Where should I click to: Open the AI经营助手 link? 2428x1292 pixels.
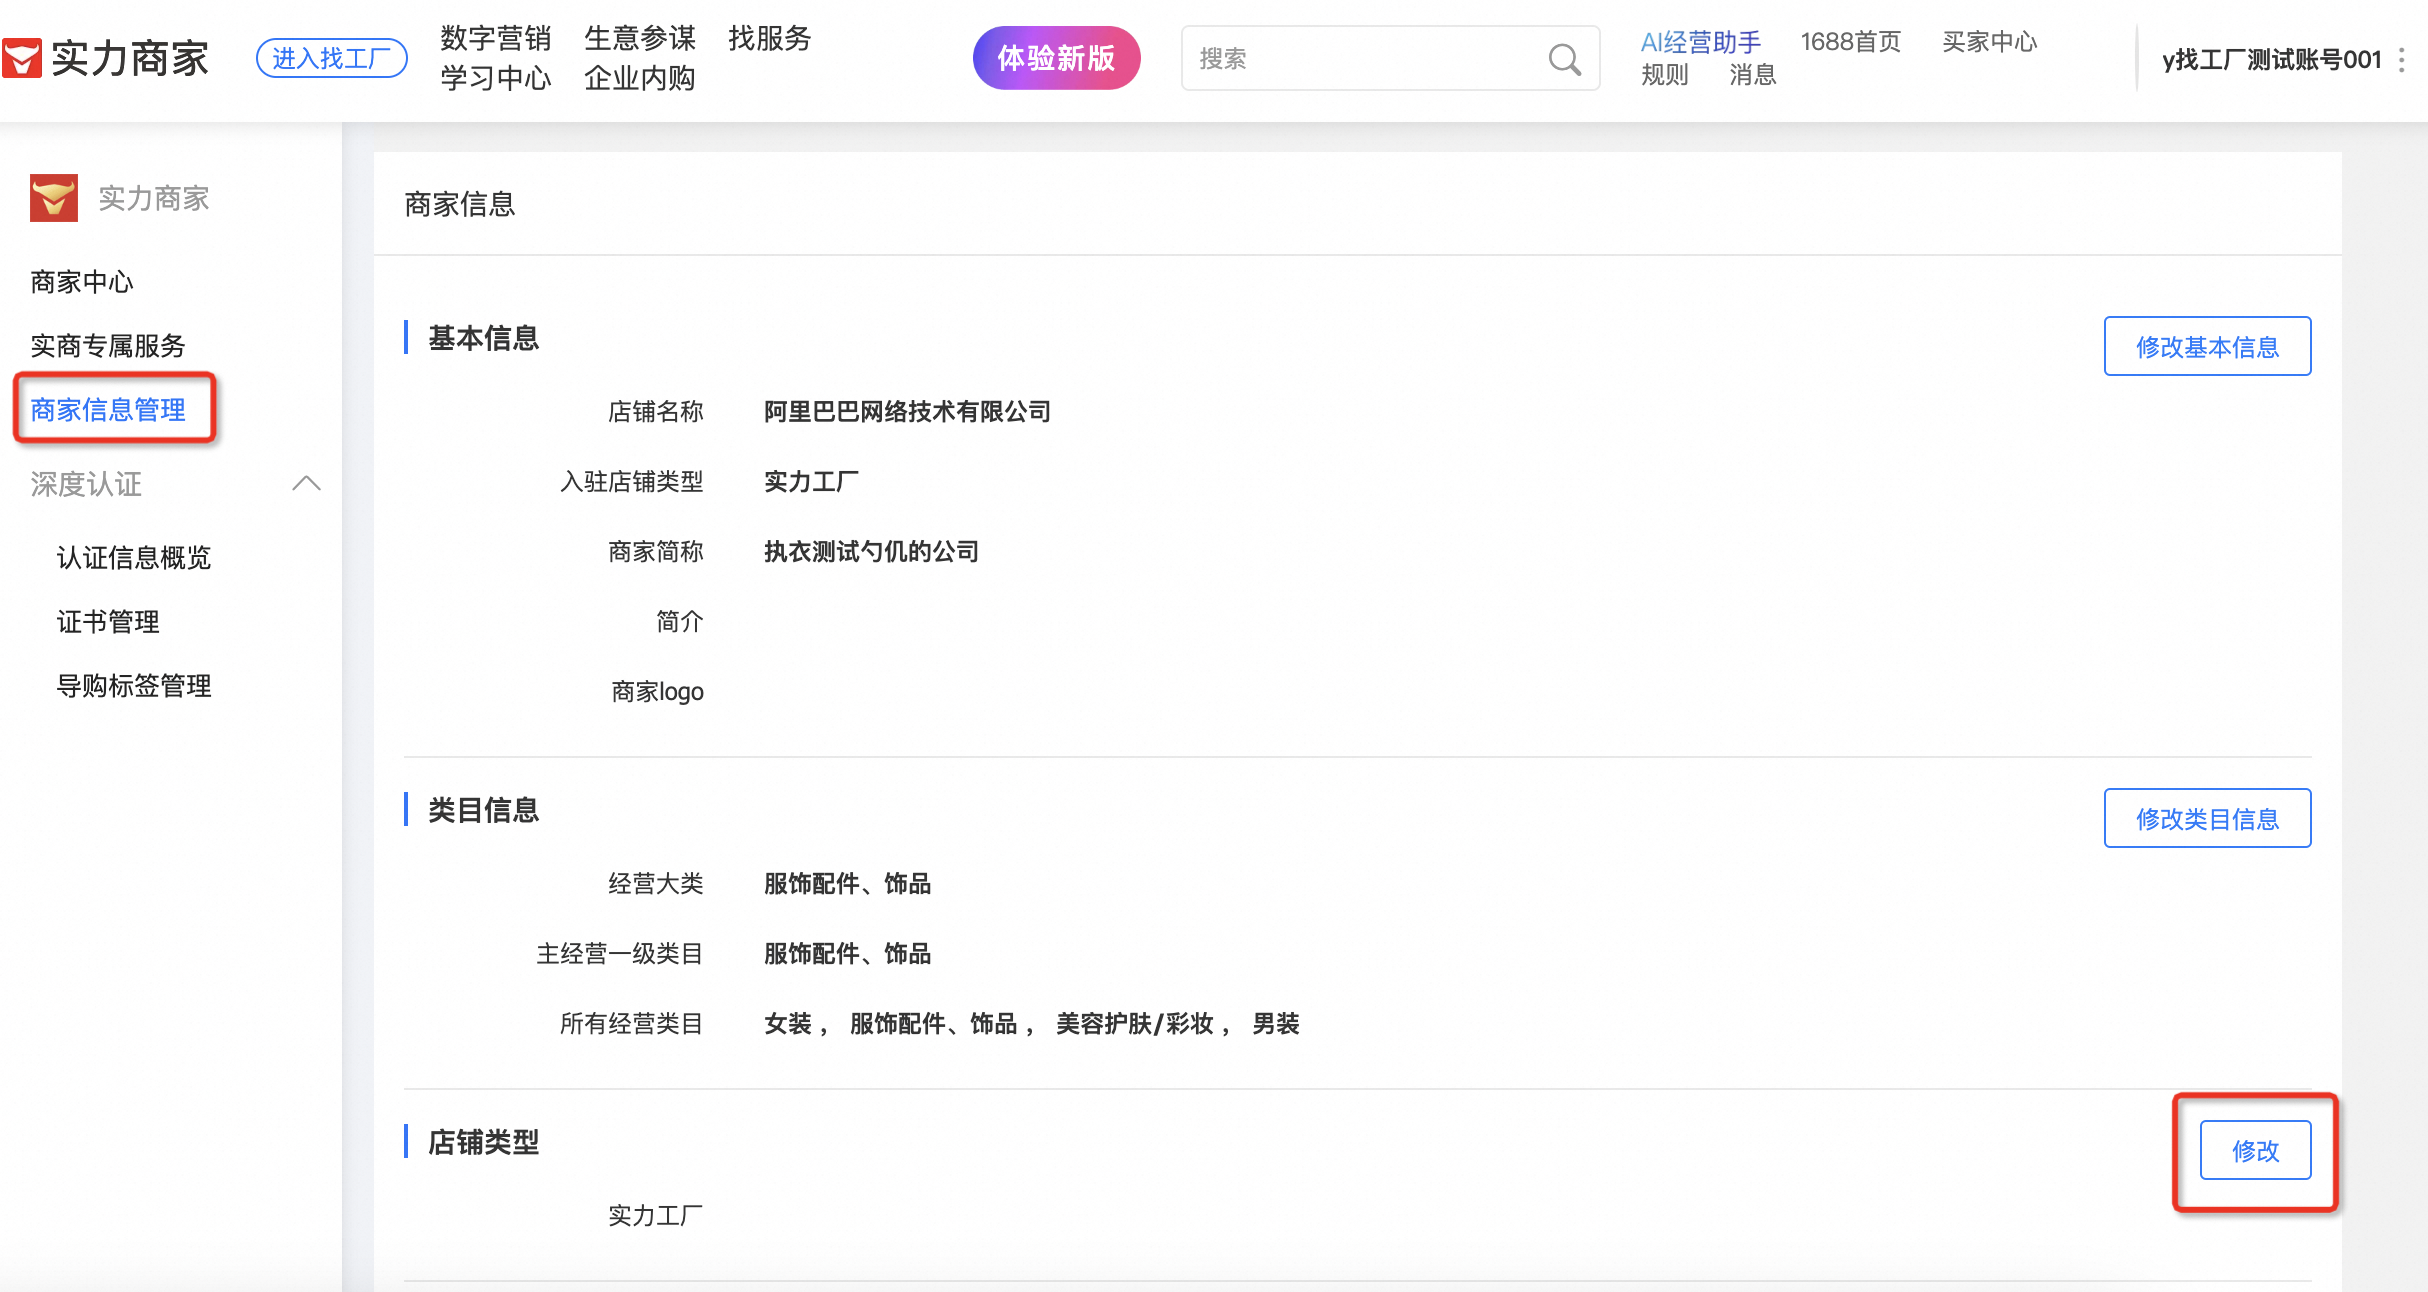(x=1700, y=42)
